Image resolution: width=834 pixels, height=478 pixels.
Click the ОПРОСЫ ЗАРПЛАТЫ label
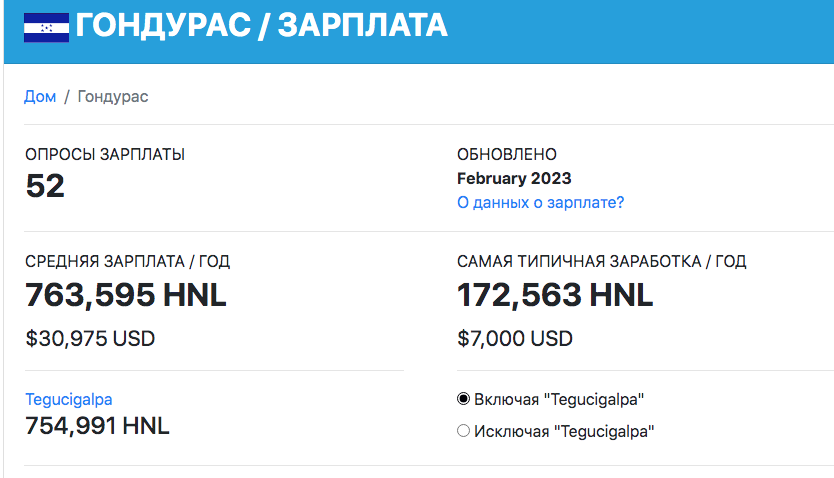point(105,155)
